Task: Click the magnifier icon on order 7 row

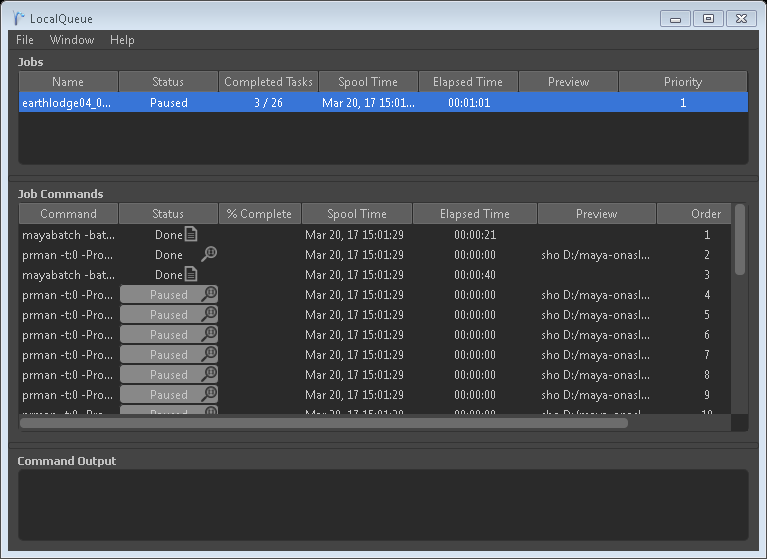Action: [209, 354]
